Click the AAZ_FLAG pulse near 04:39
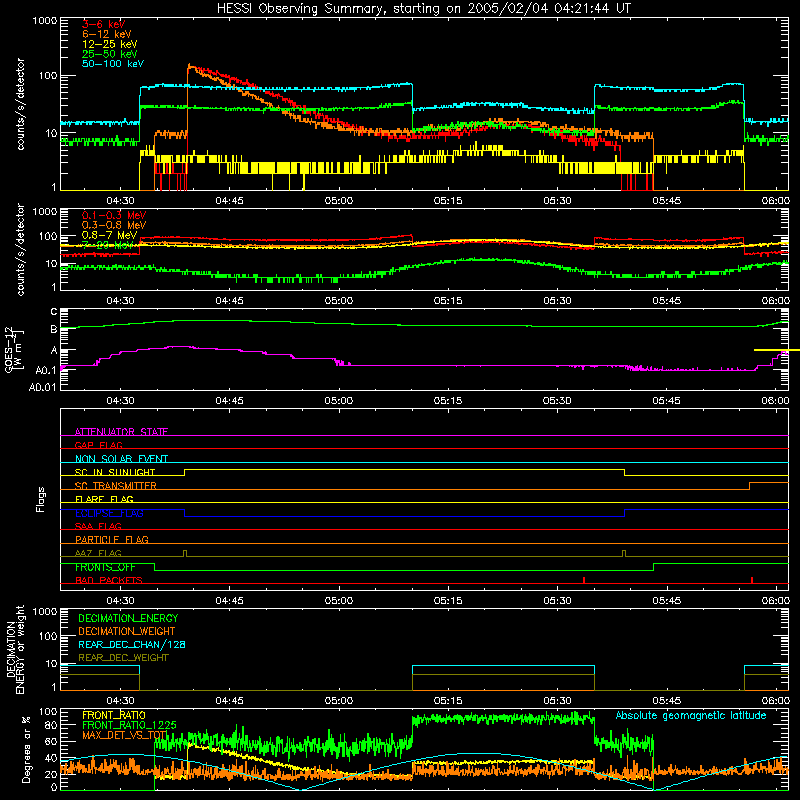 [185, 554]
